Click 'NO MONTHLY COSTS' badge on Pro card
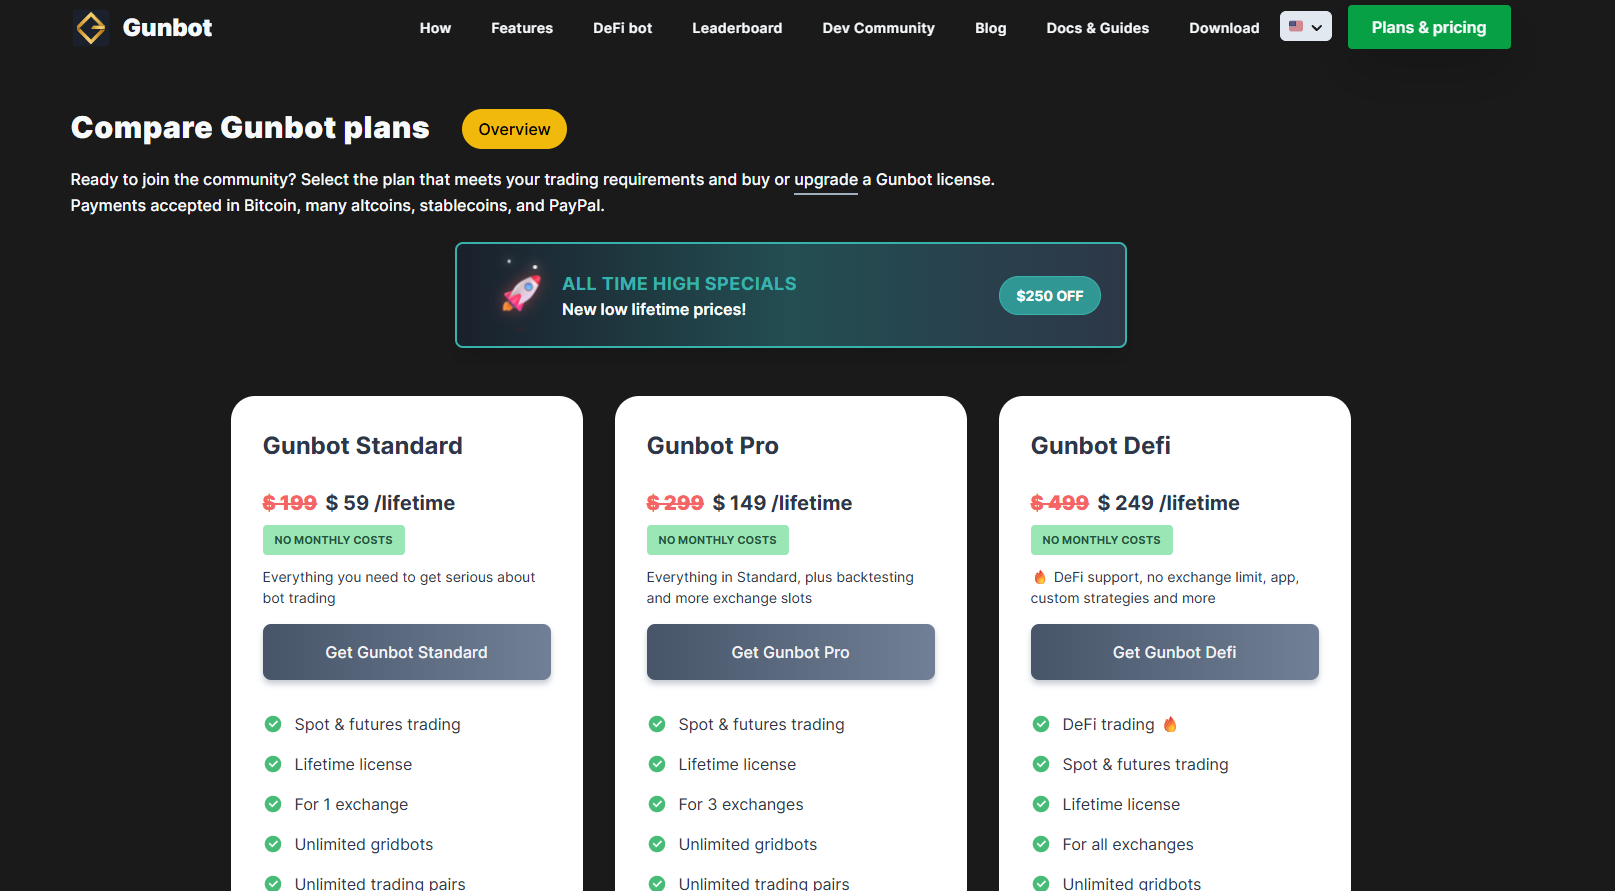 coord(718,540)
